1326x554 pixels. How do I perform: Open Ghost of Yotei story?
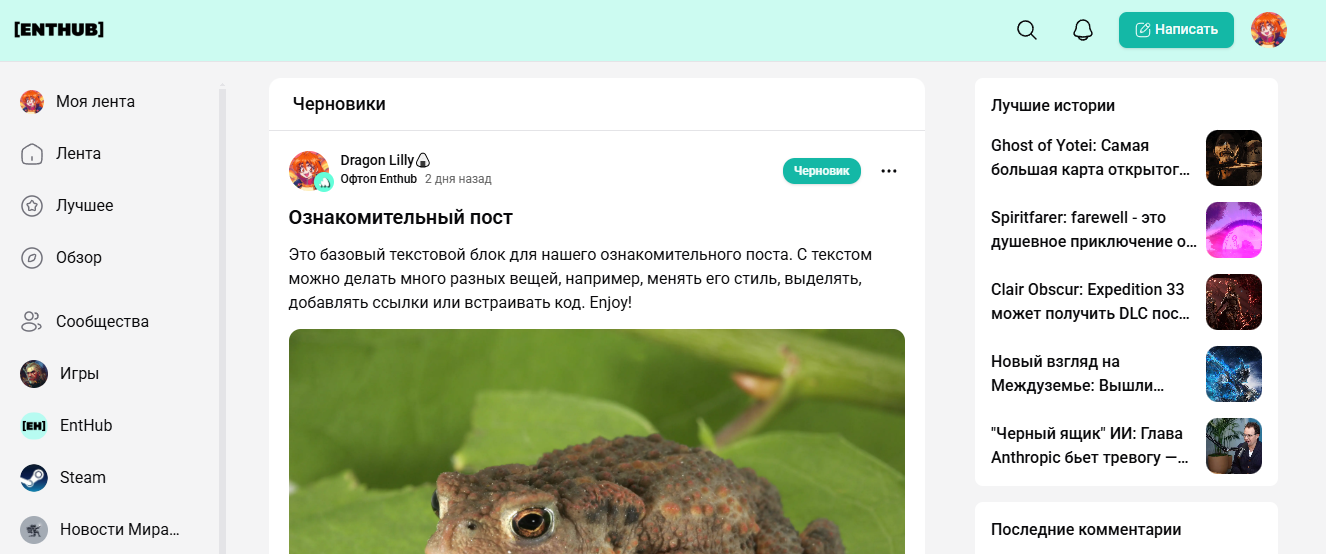click(x=1091, y=158)
